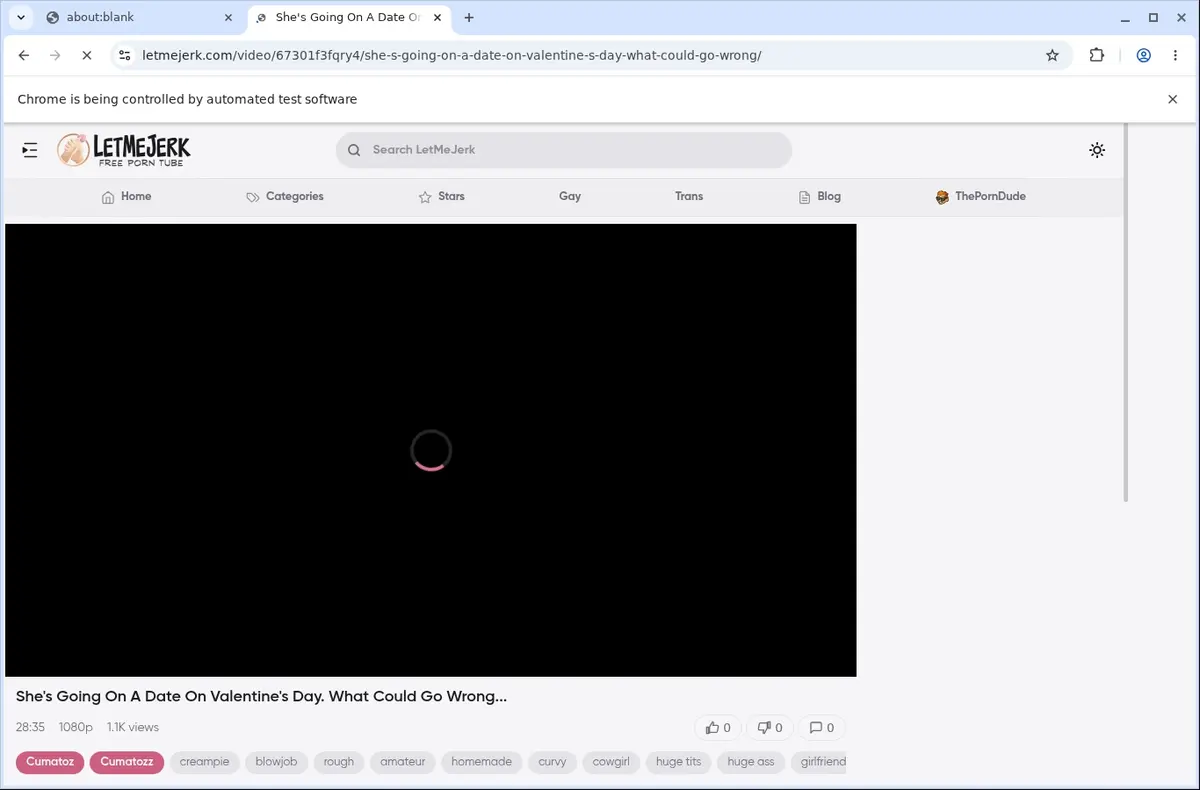Click the thumbs-up like button

[718, 728]
